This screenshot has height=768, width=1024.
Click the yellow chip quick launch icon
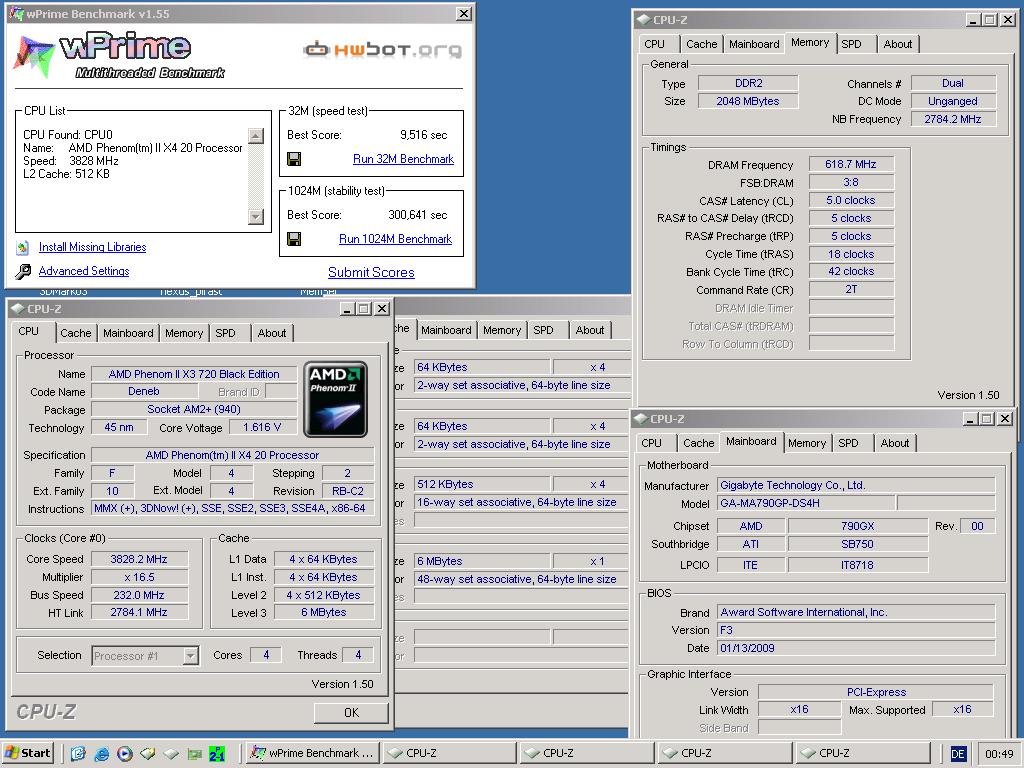[148, 754]
